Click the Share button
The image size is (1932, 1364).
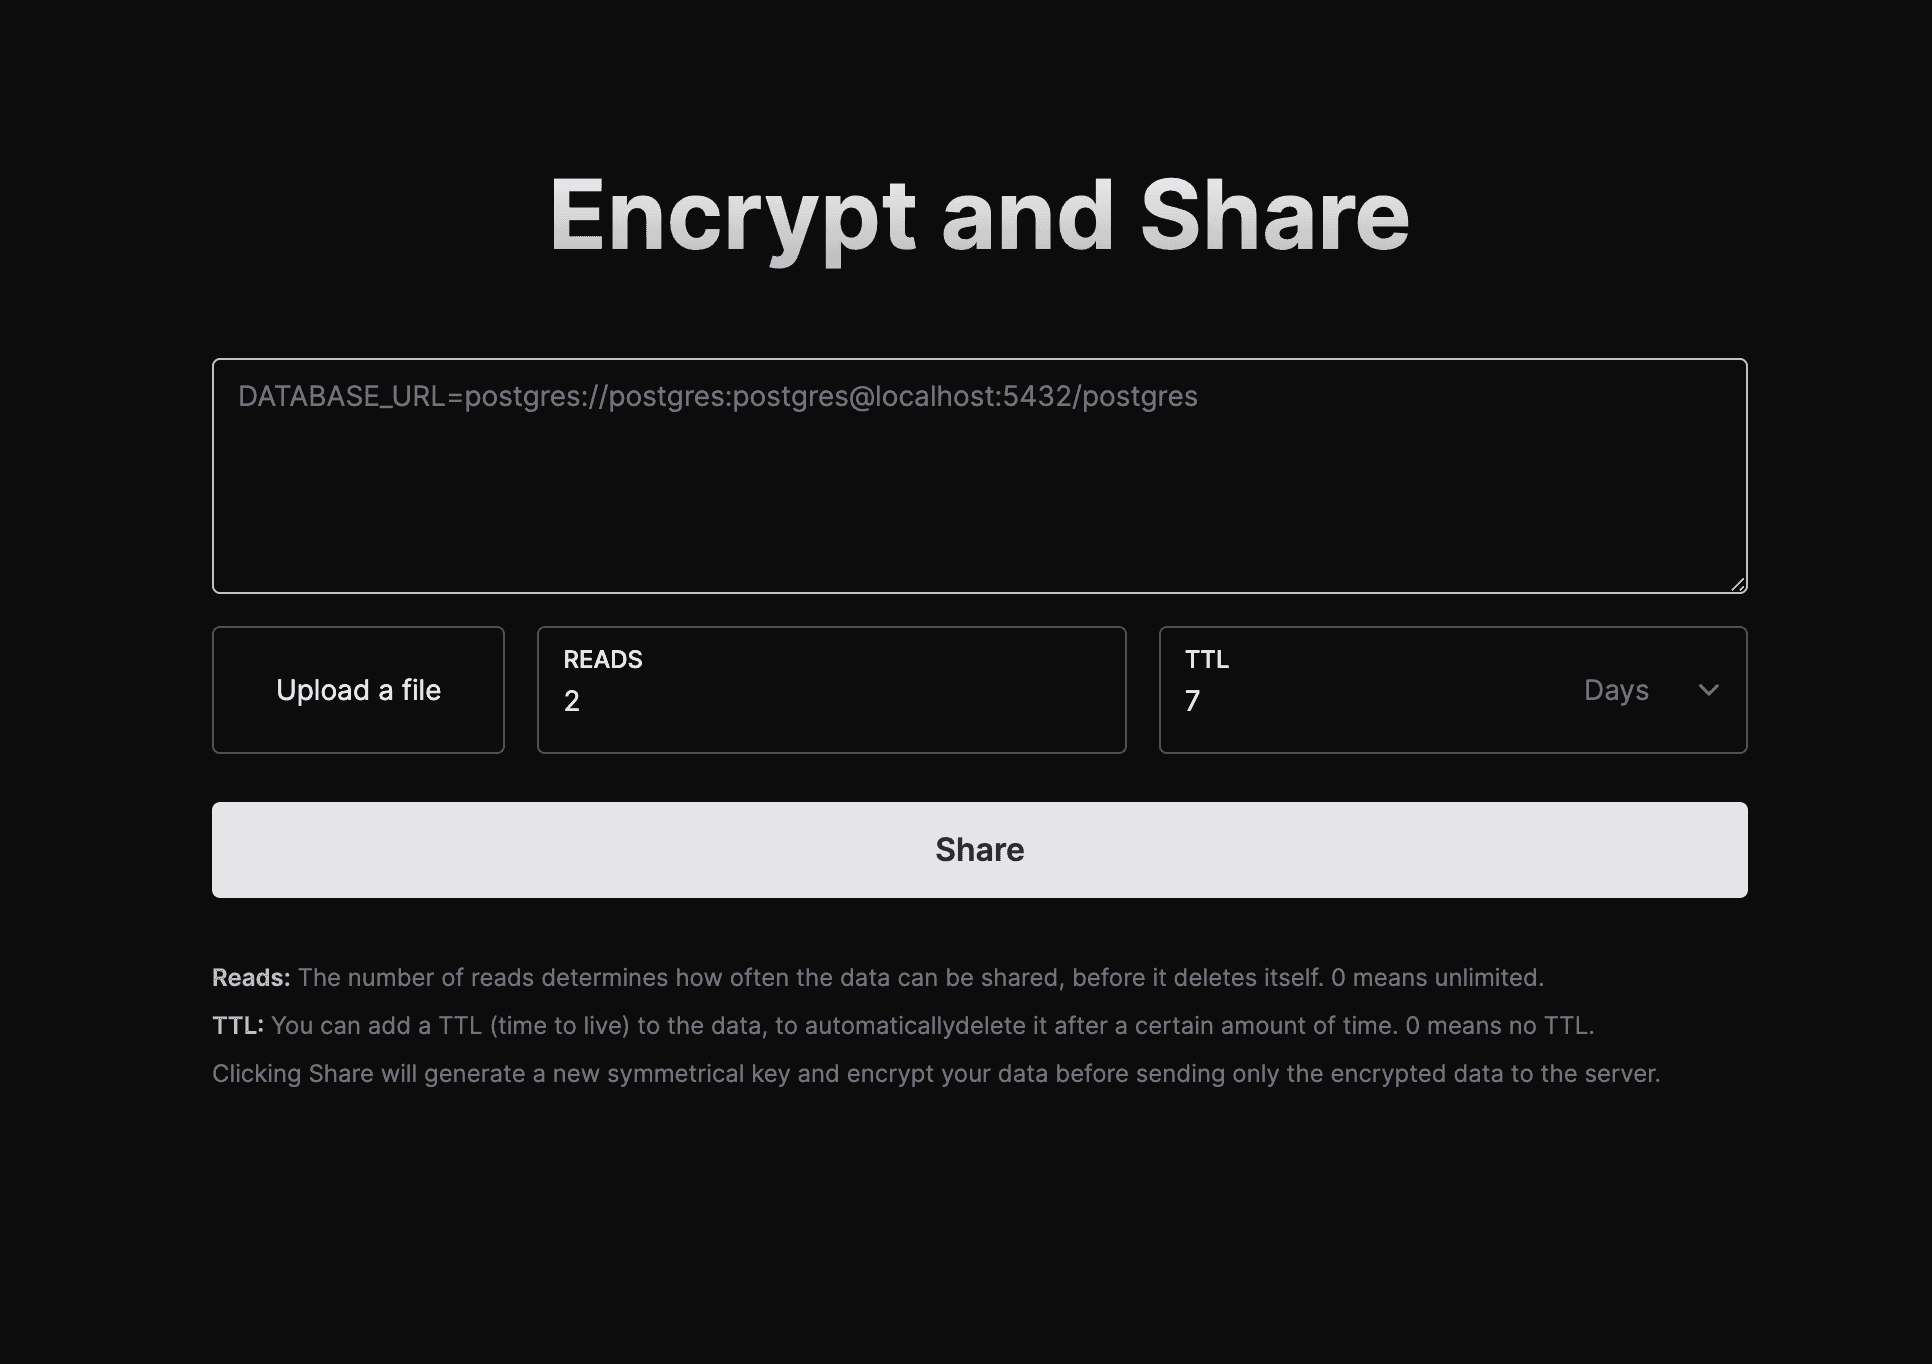coord(979,849)
